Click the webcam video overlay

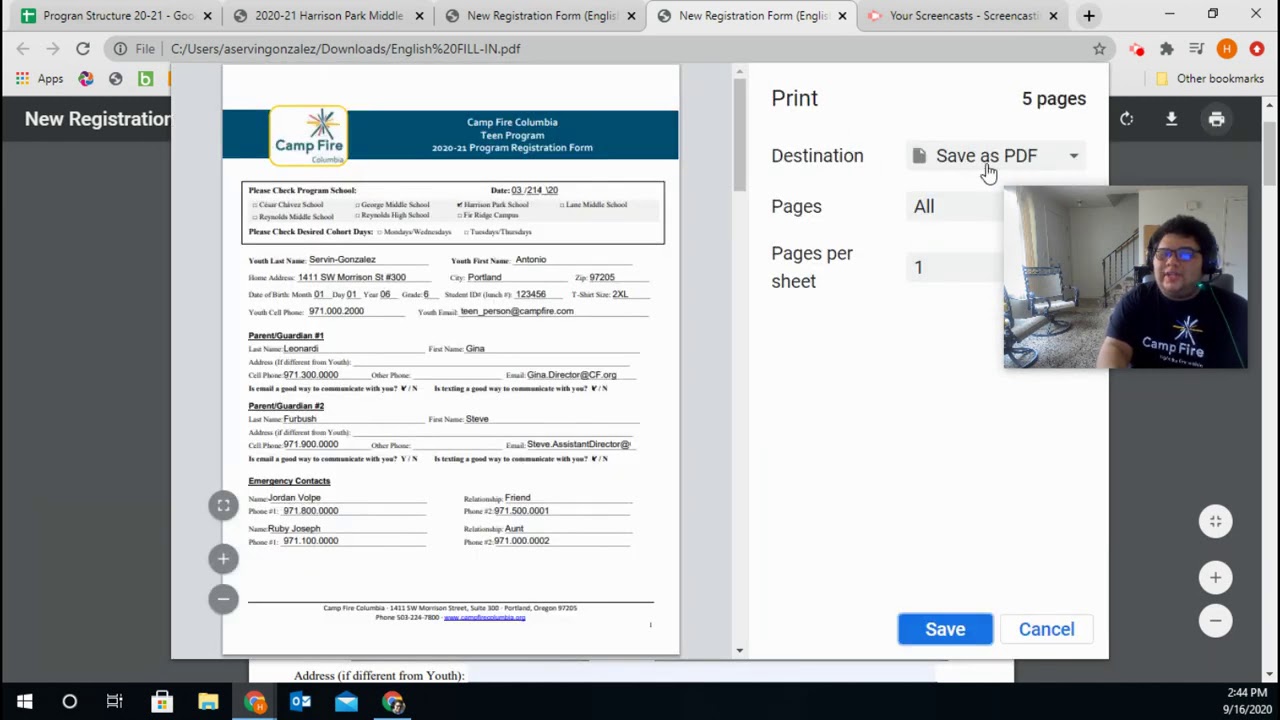[x=1125, y=278]
